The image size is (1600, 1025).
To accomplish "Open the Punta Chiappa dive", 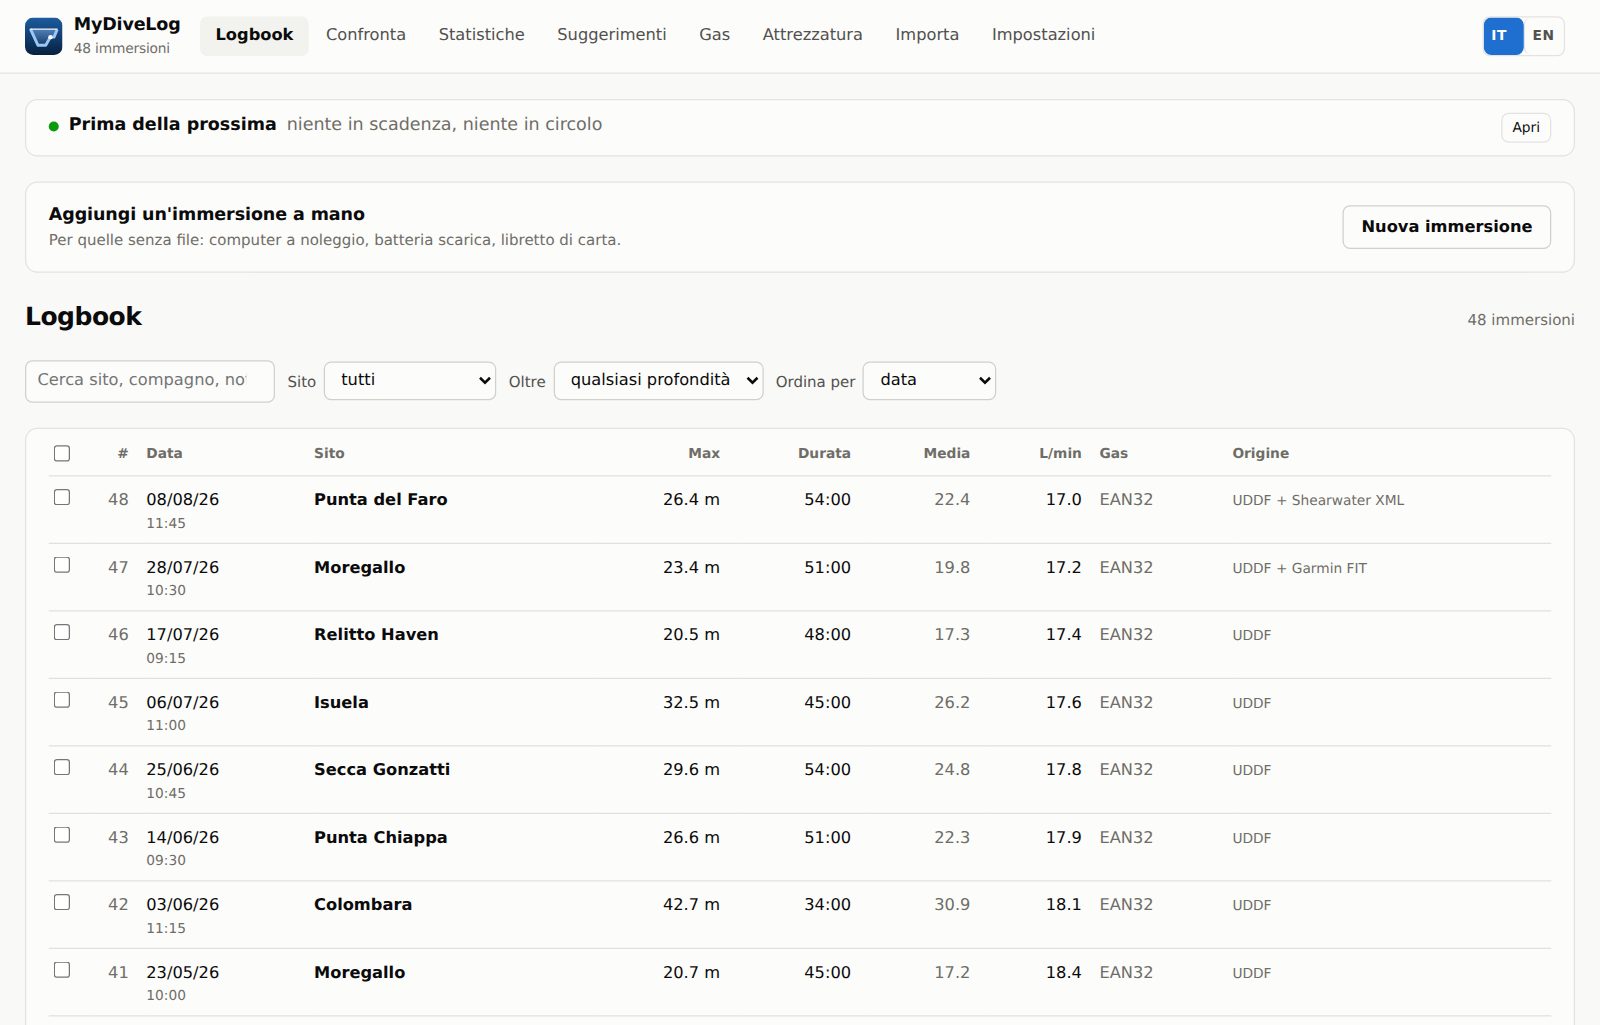I will tap(380, 838).
